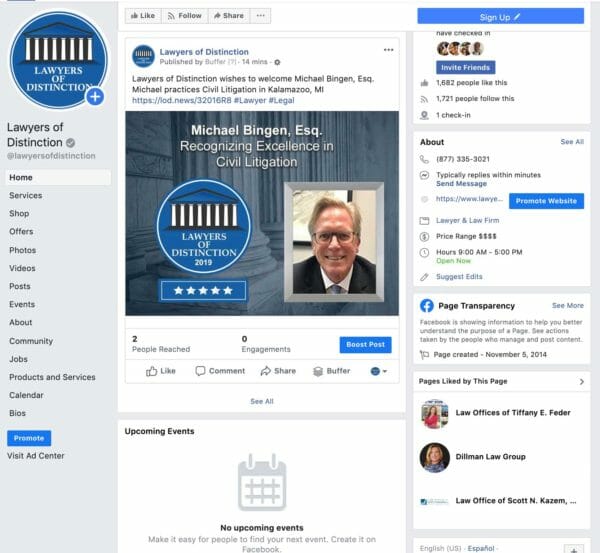
Task: Comment on the Michael Bingen post
Action: click(x=220, y=371)
